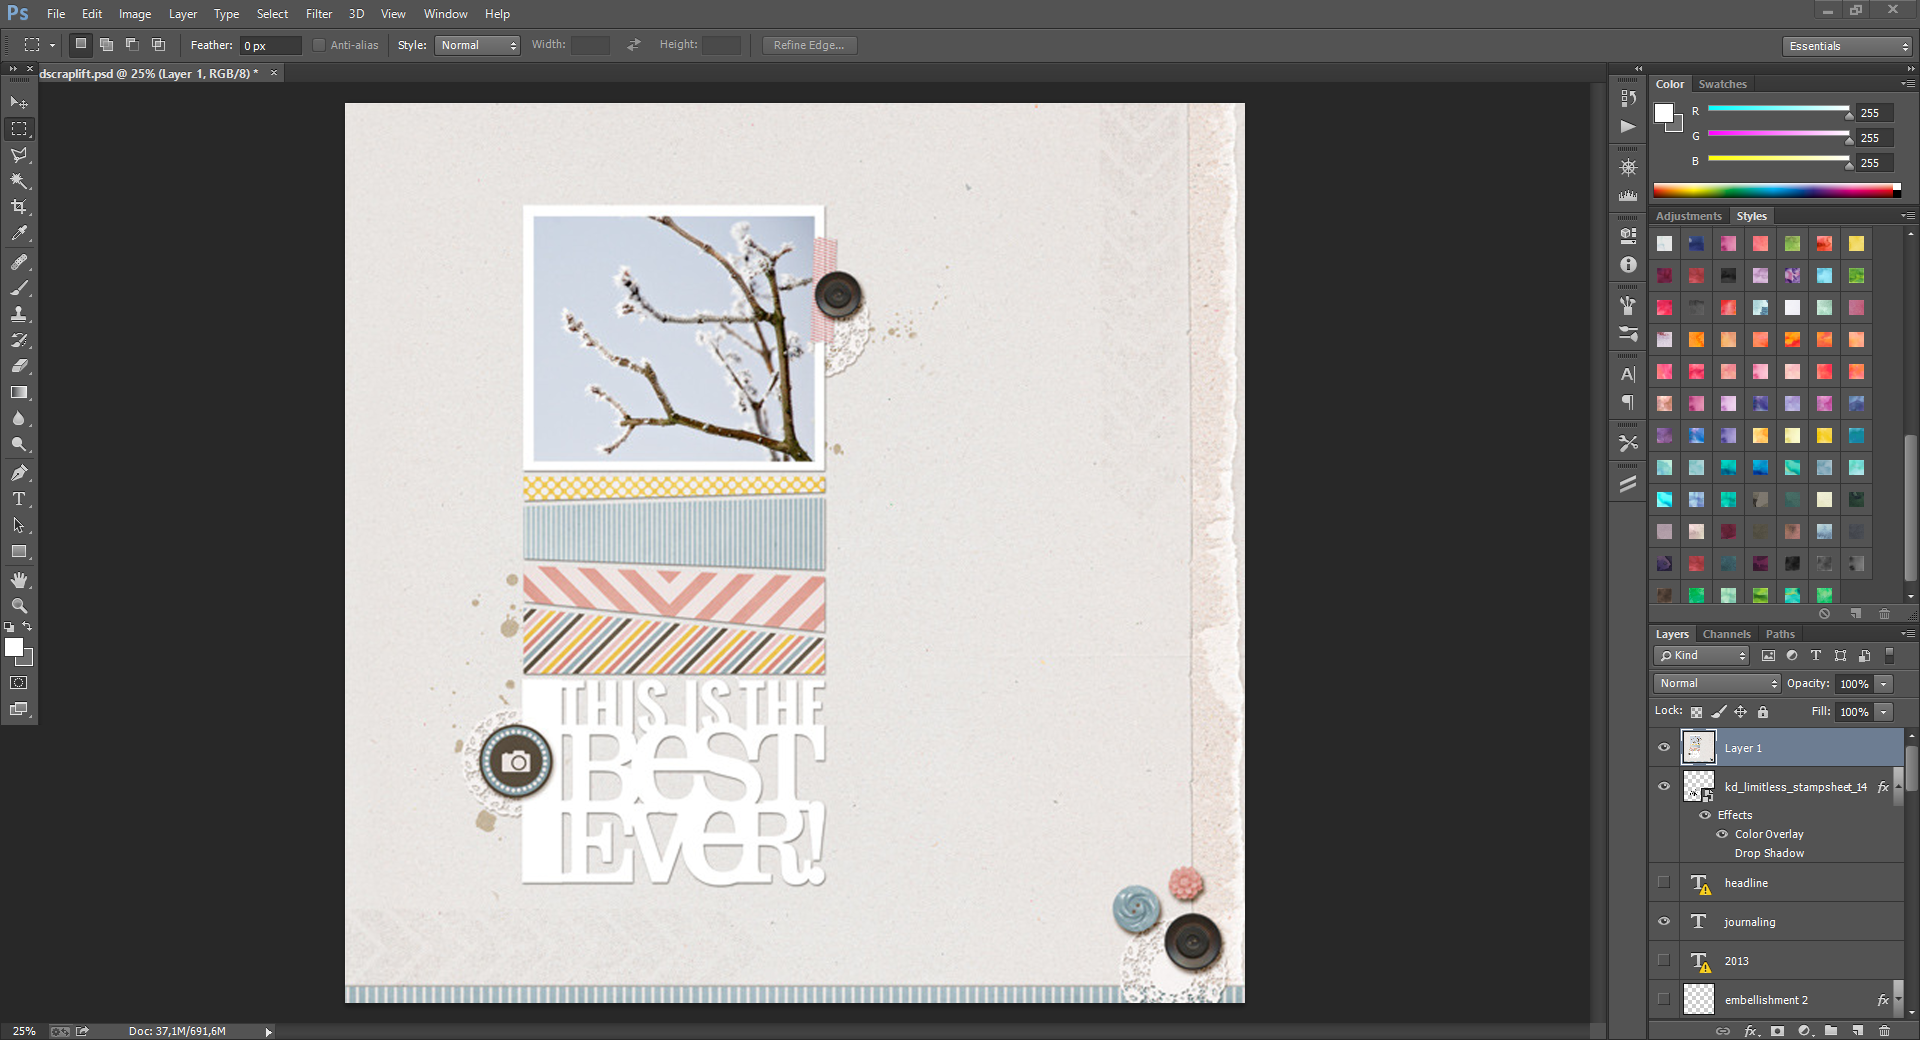The height and width of the screenshot is (1040, 1920).
Task: Select the Clone Stamp tool
Action: 19,314
